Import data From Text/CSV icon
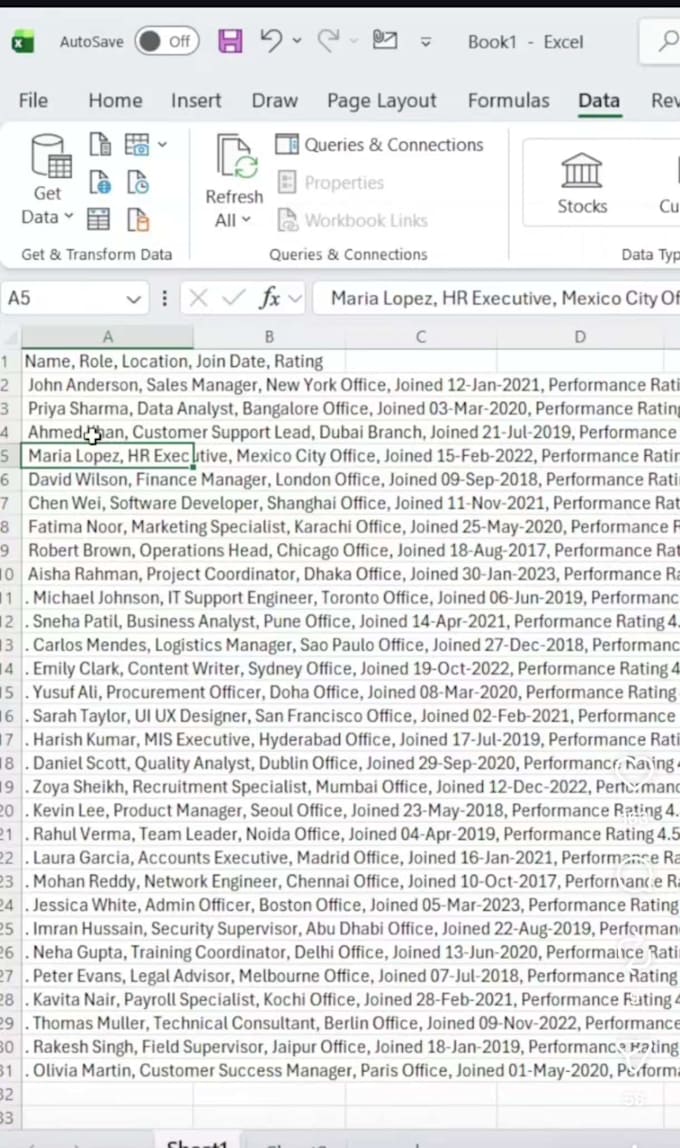This screenshot has height=1148, width=680. (100, 144)
